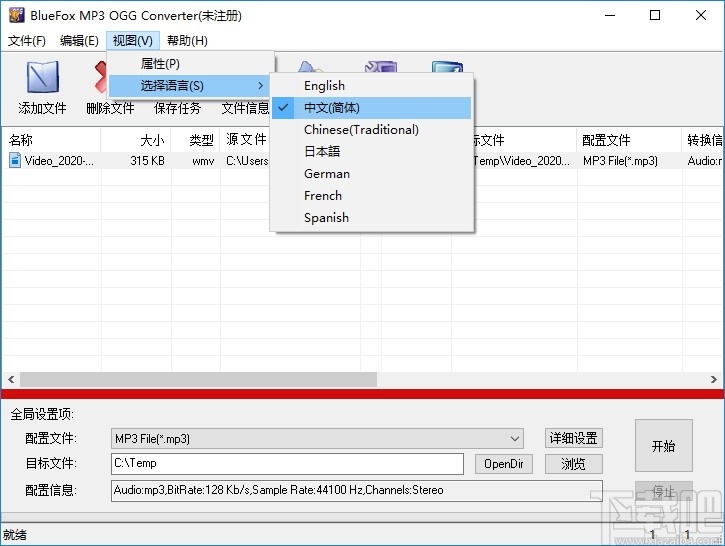725x546 pixels.
Task: Click the 大小 column header
Action: coord(136,140)
